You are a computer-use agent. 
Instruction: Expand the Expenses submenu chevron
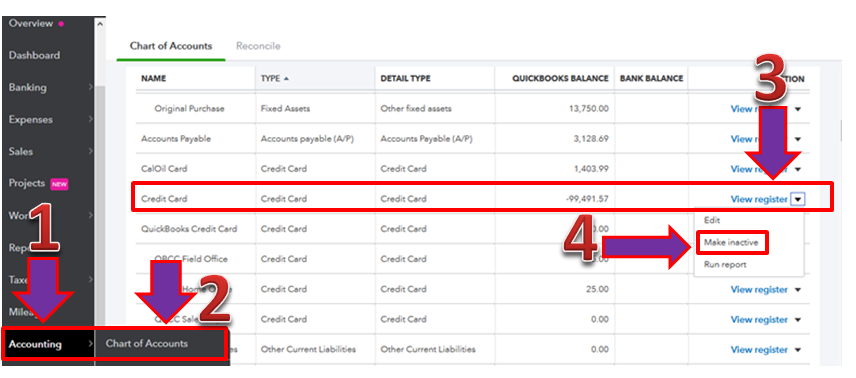(x=91, y=120)
